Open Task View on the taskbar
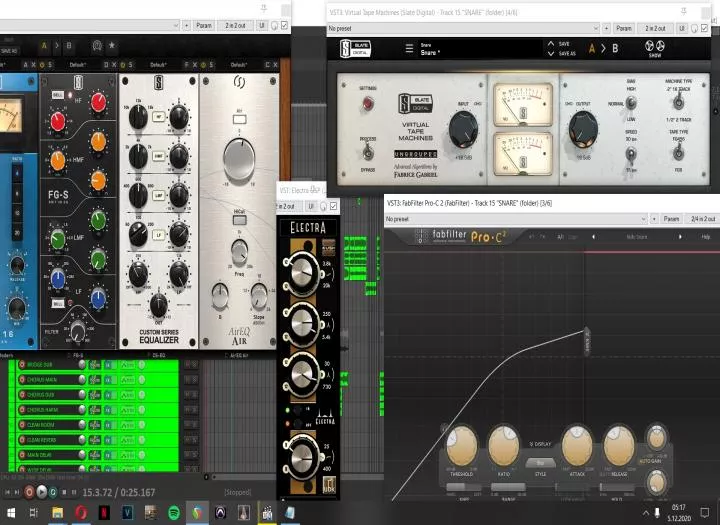 (34, 513)
